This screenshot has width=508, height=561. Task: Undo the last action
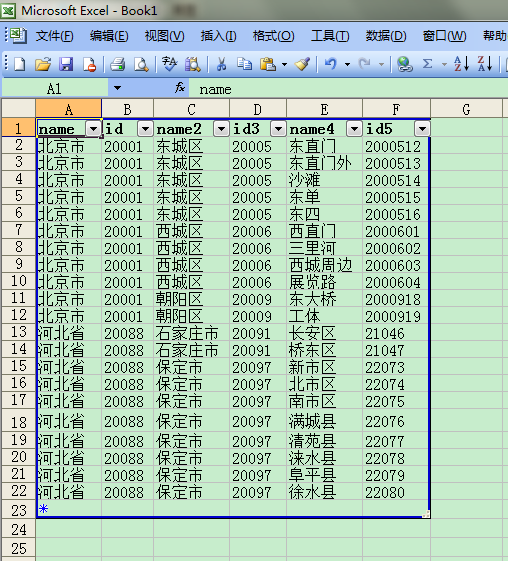(331, 64)
